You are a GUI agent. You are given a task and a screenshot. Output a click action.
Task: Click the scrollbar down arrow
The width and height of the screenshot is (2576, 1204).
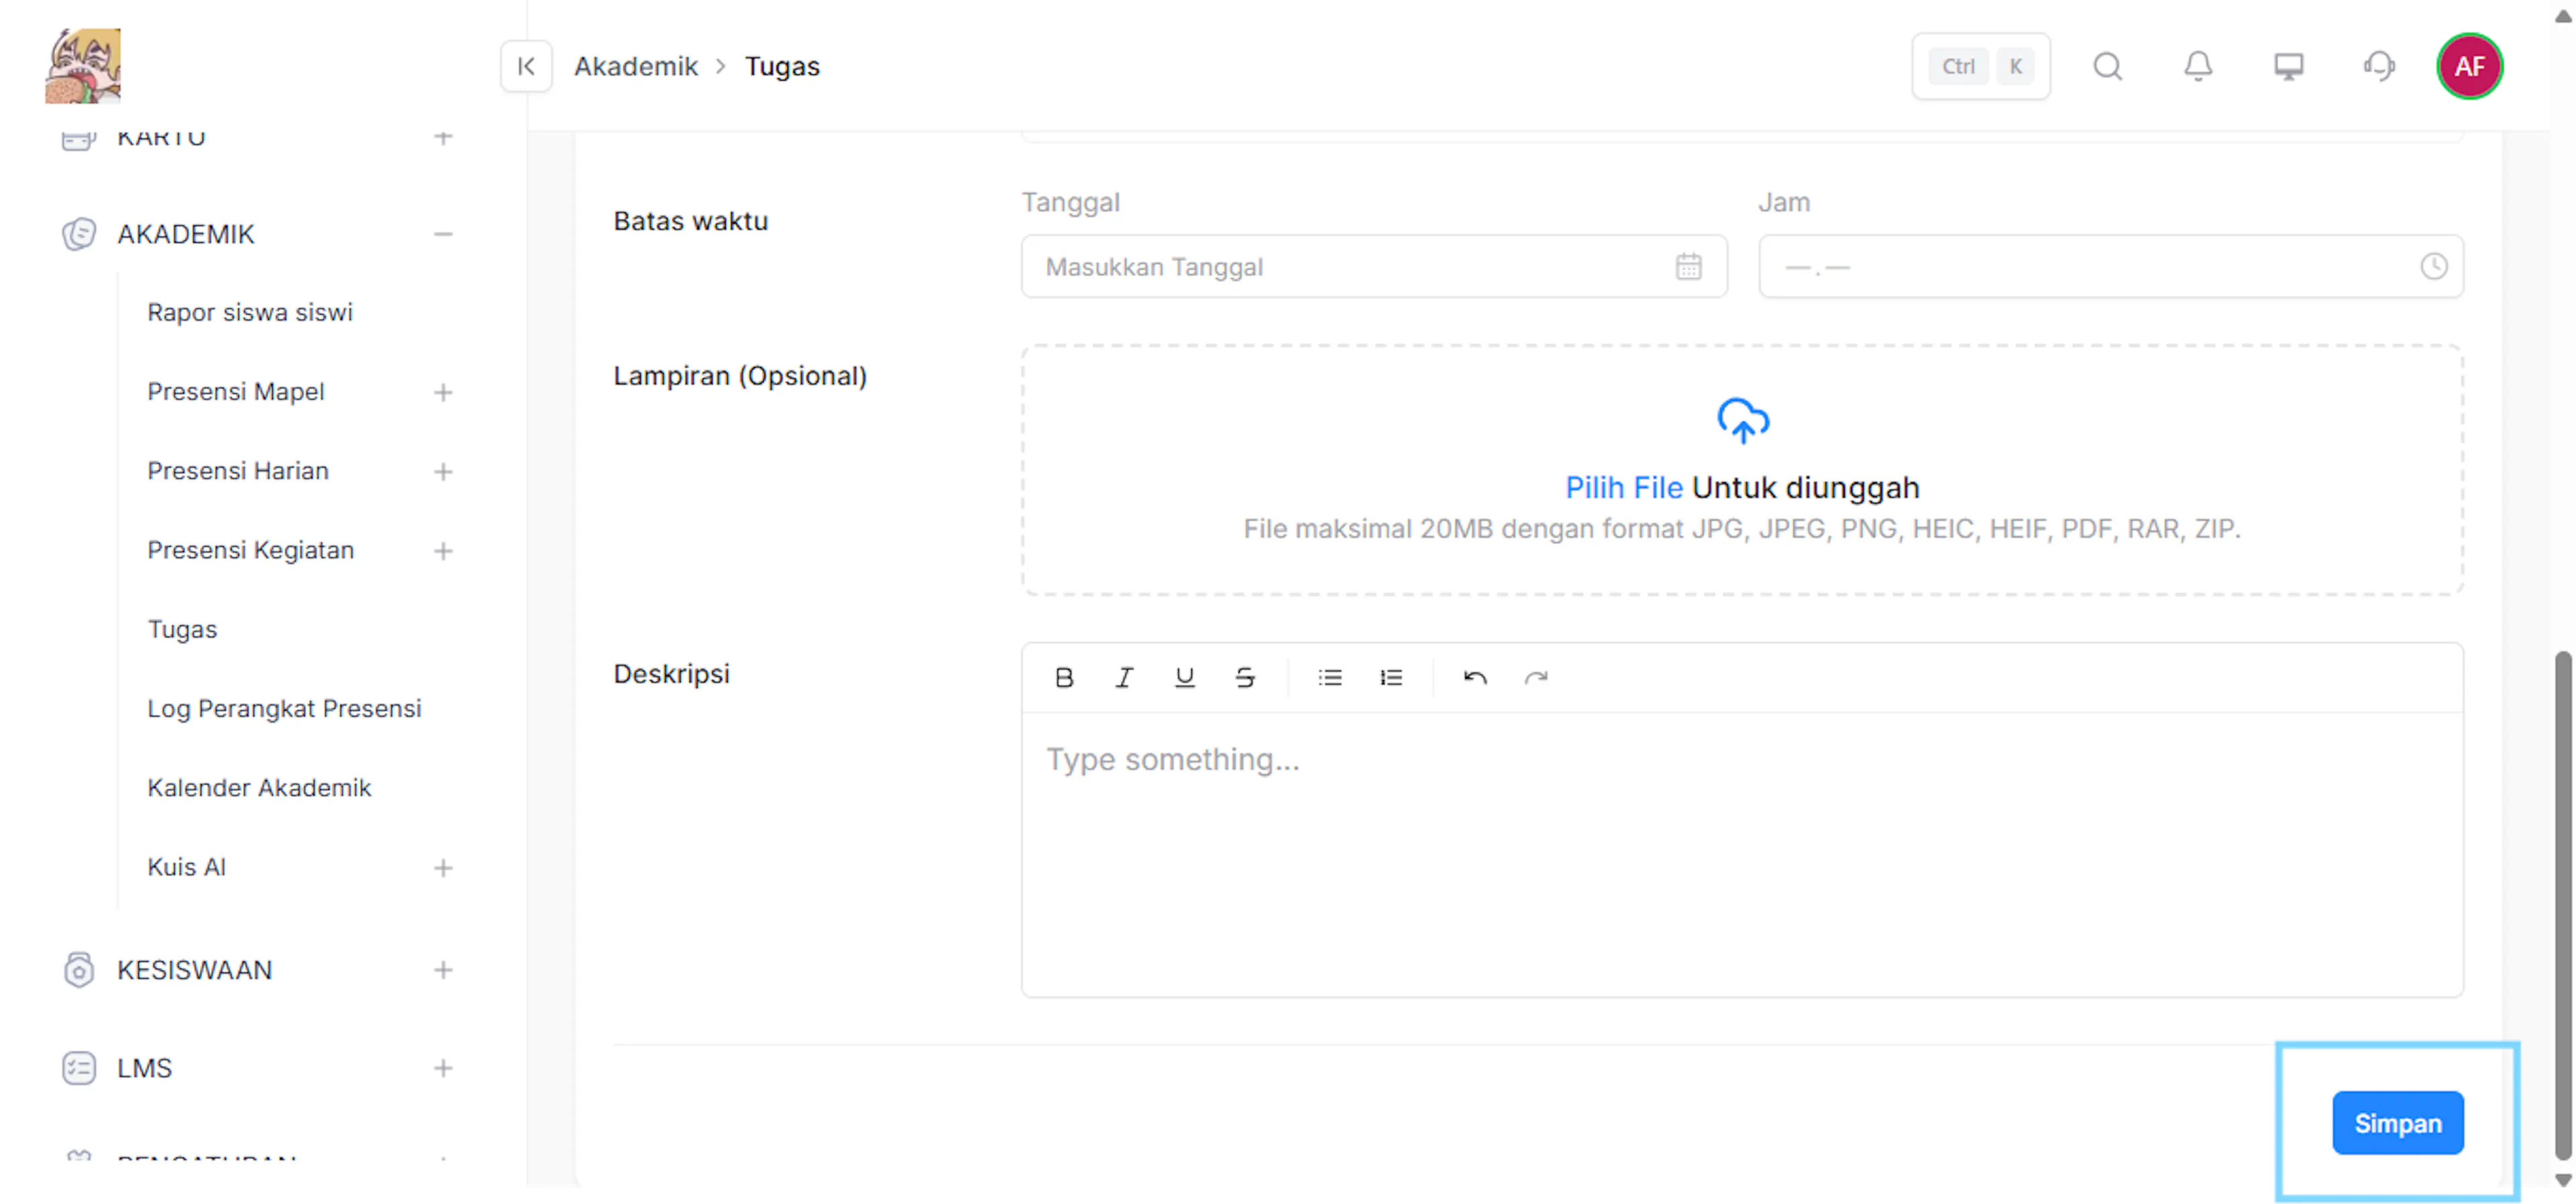point(2562,1180)
